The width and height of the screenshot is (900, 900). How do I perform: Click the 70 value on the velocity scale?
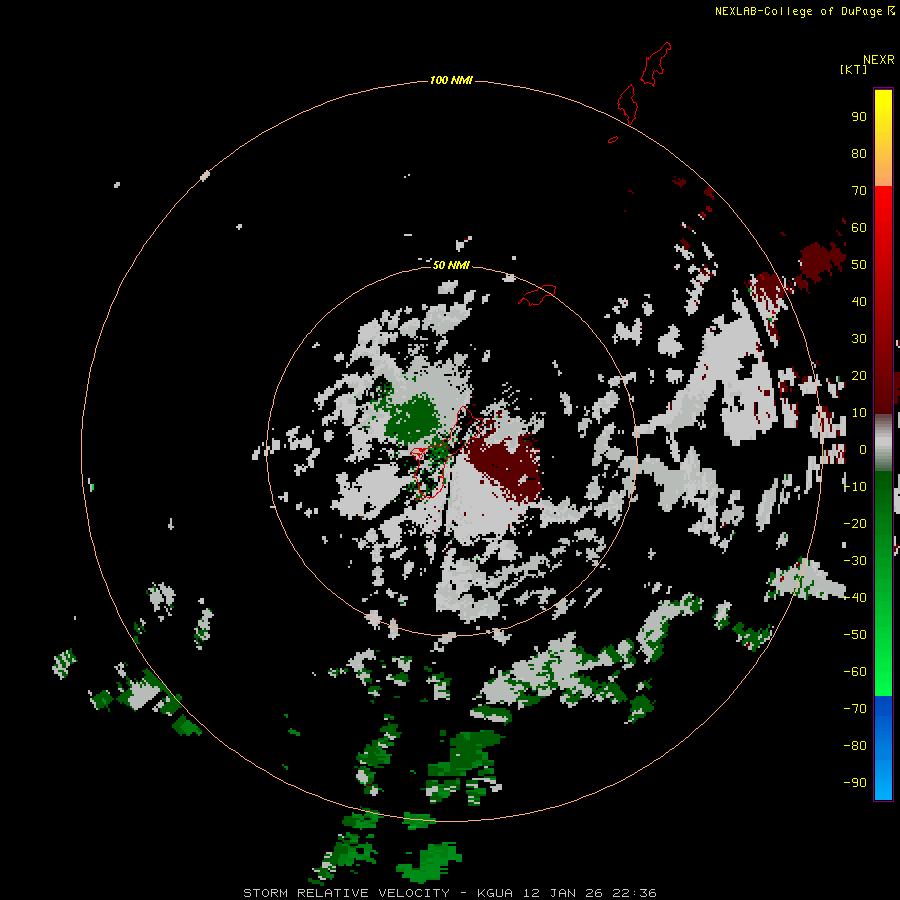click(x=859, y=191)
